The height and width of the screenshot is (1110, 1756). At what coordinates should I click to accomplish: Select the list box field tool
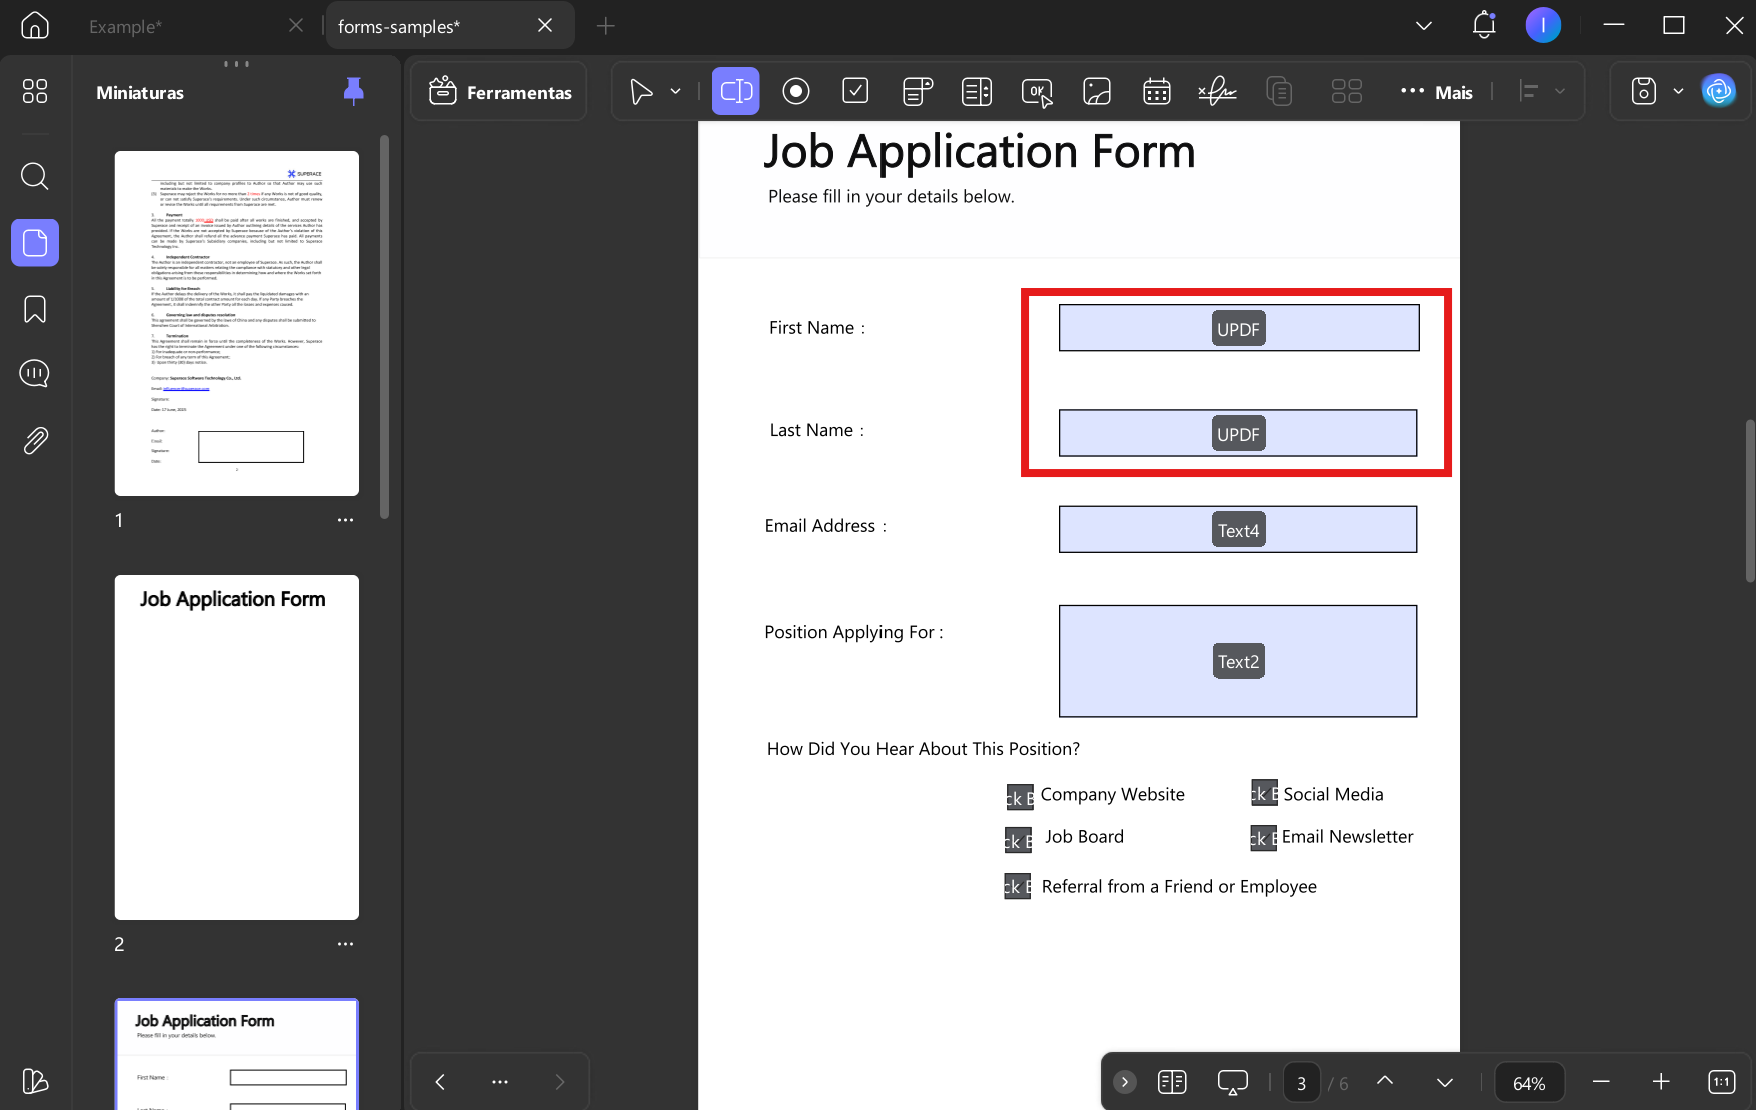click(x=977, y=92)
